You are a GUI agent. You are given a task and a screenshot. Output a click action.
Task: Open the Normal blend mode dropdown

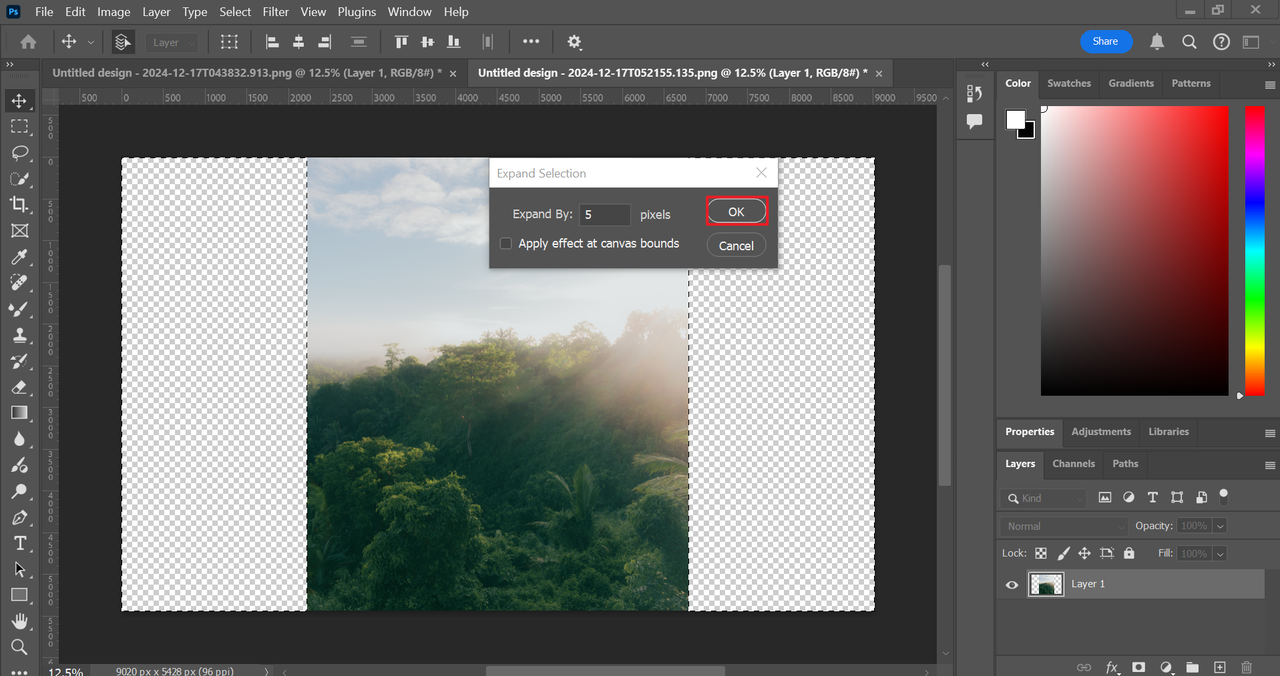click(1063, 526)
